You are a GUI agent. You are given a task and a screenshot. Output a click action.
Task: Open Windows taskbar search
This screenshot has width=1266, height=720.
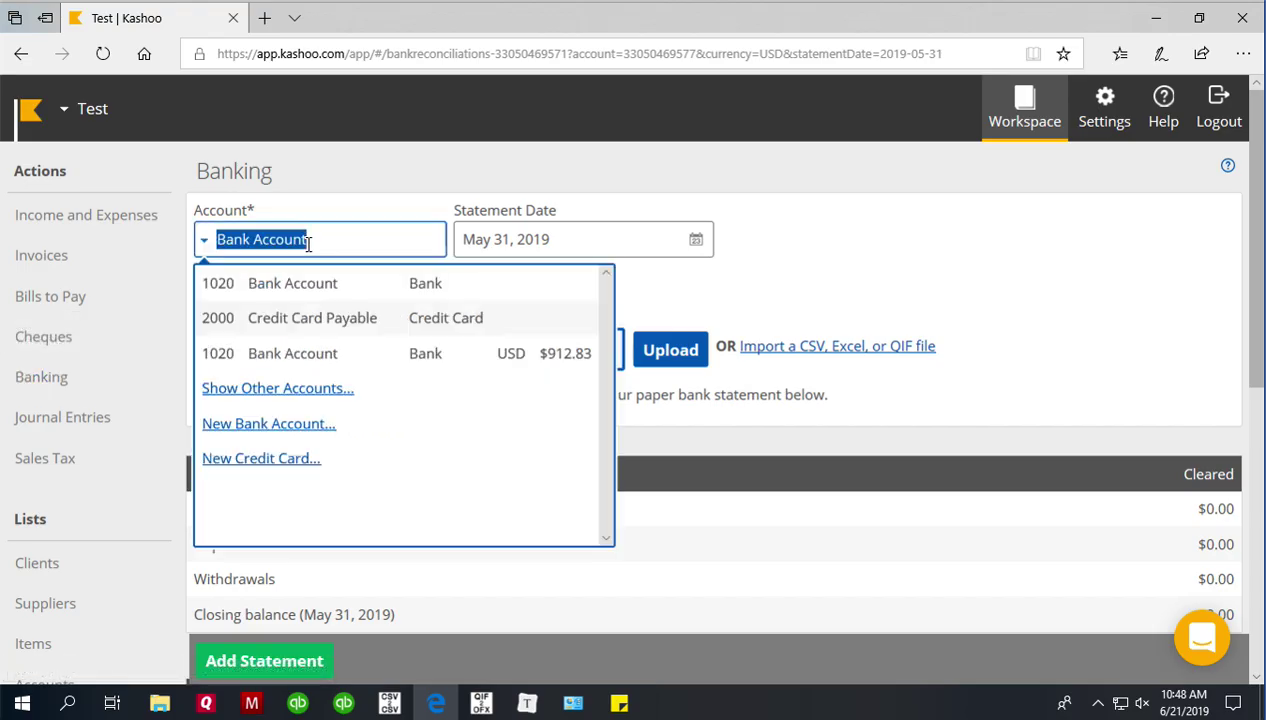(67, 703)
